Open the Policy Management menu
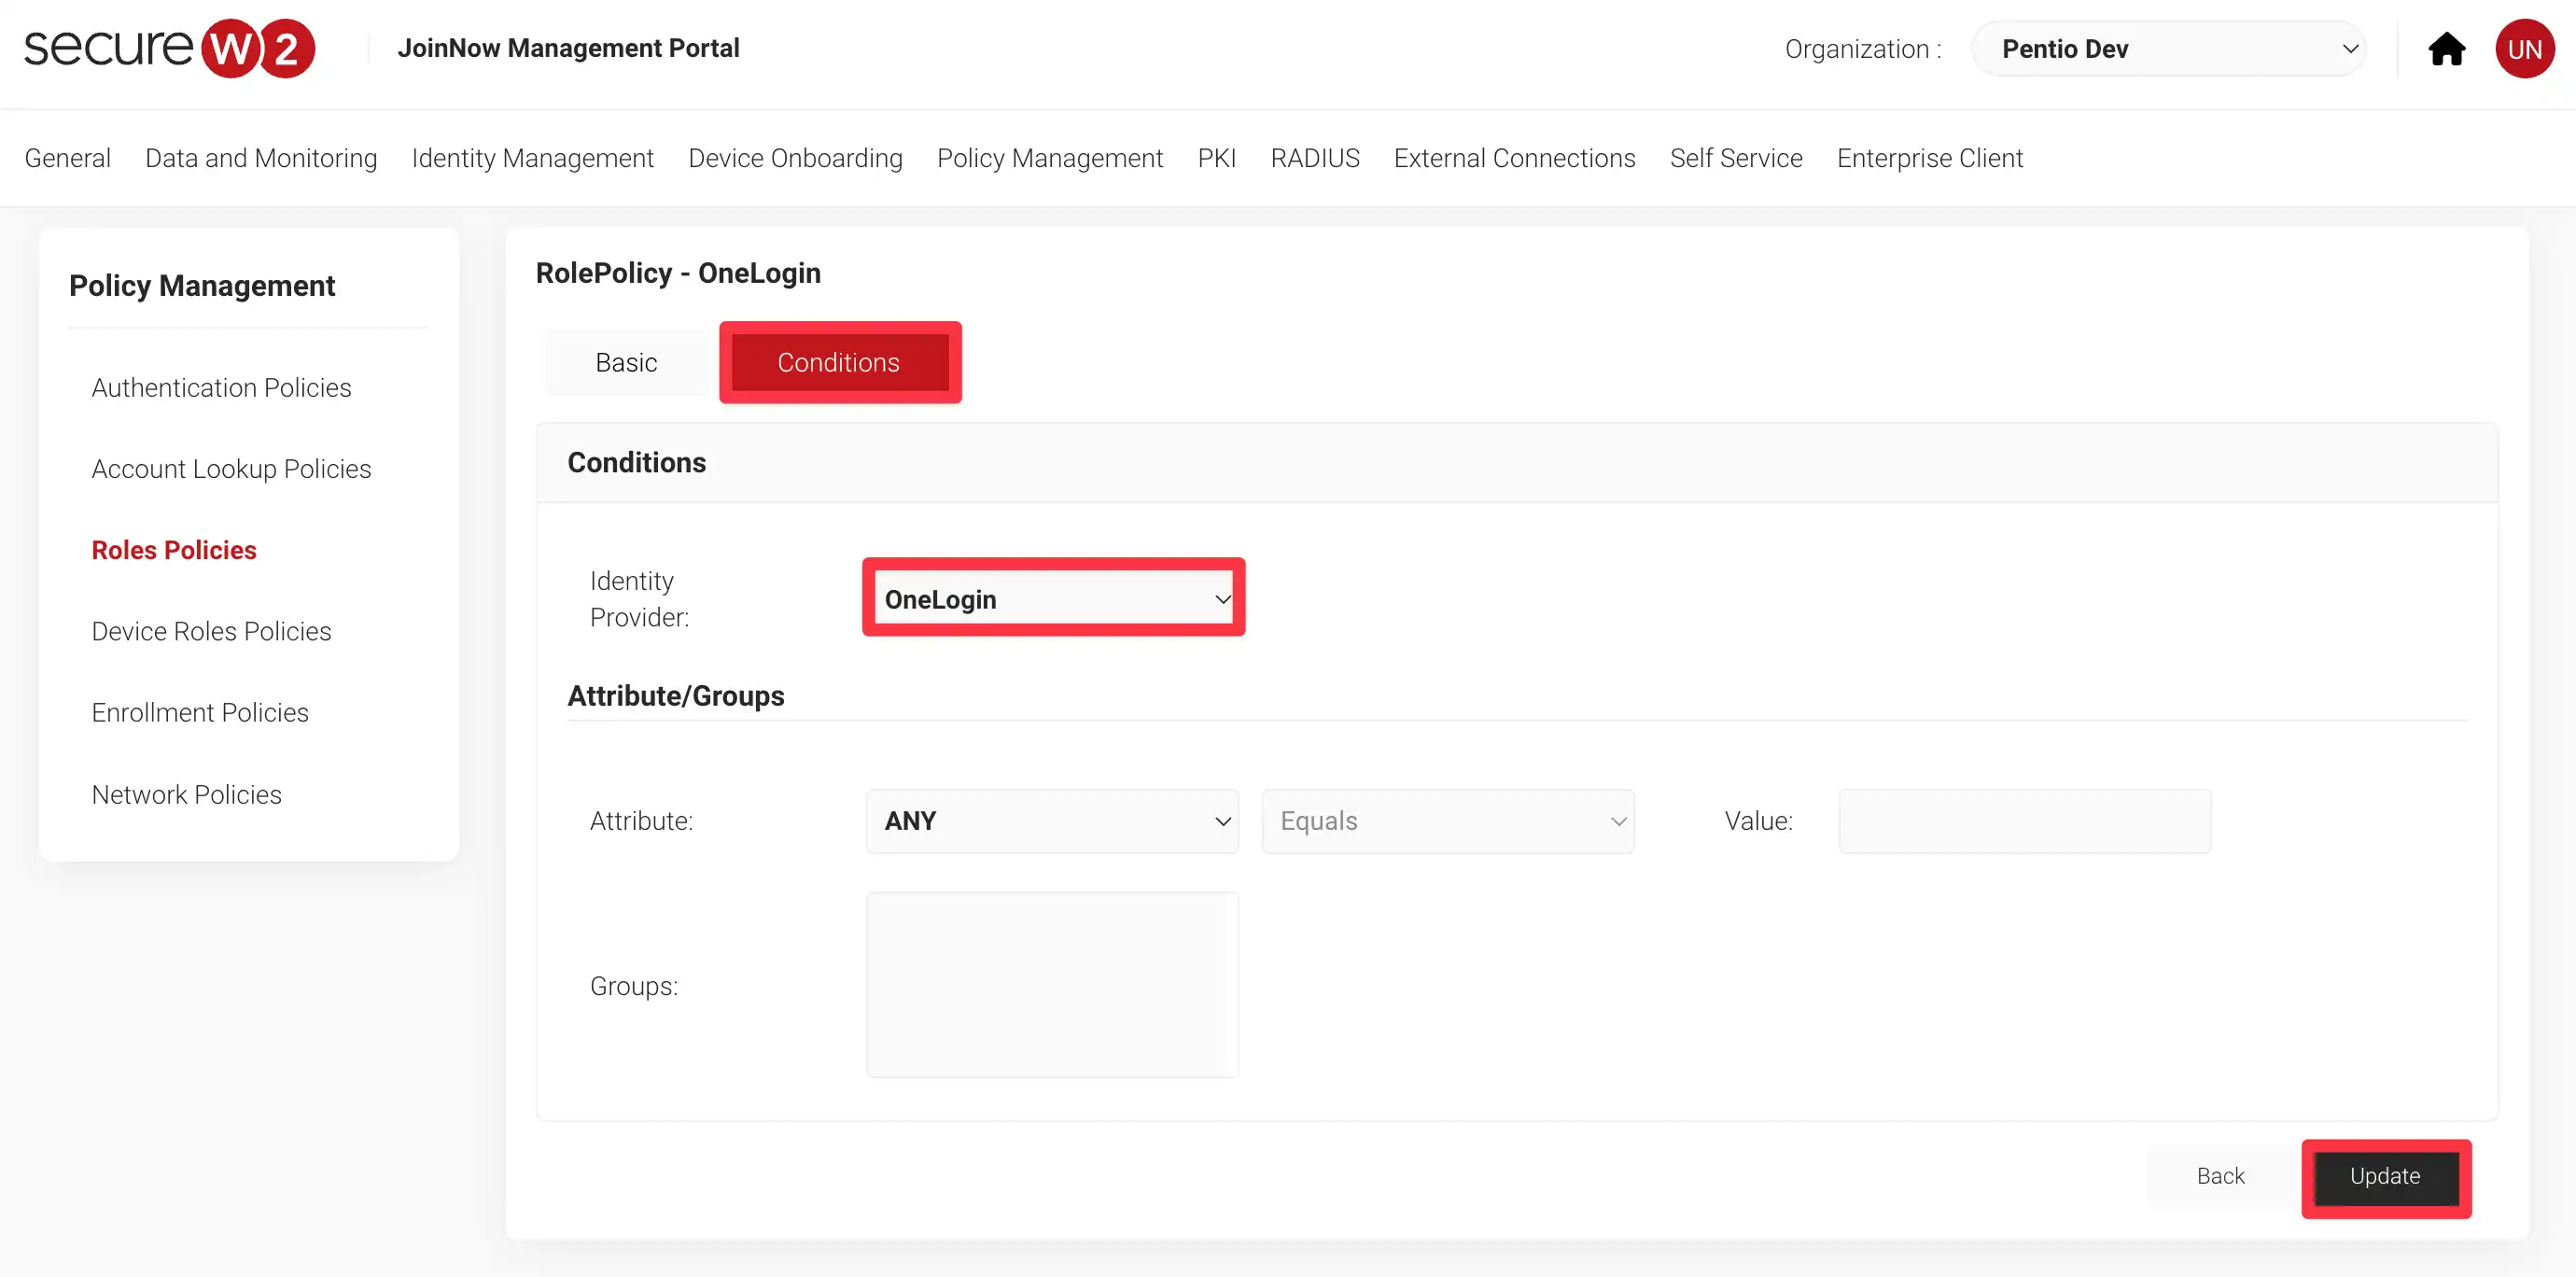Screen dimensions: 2576x1277 pos(1049,158)
